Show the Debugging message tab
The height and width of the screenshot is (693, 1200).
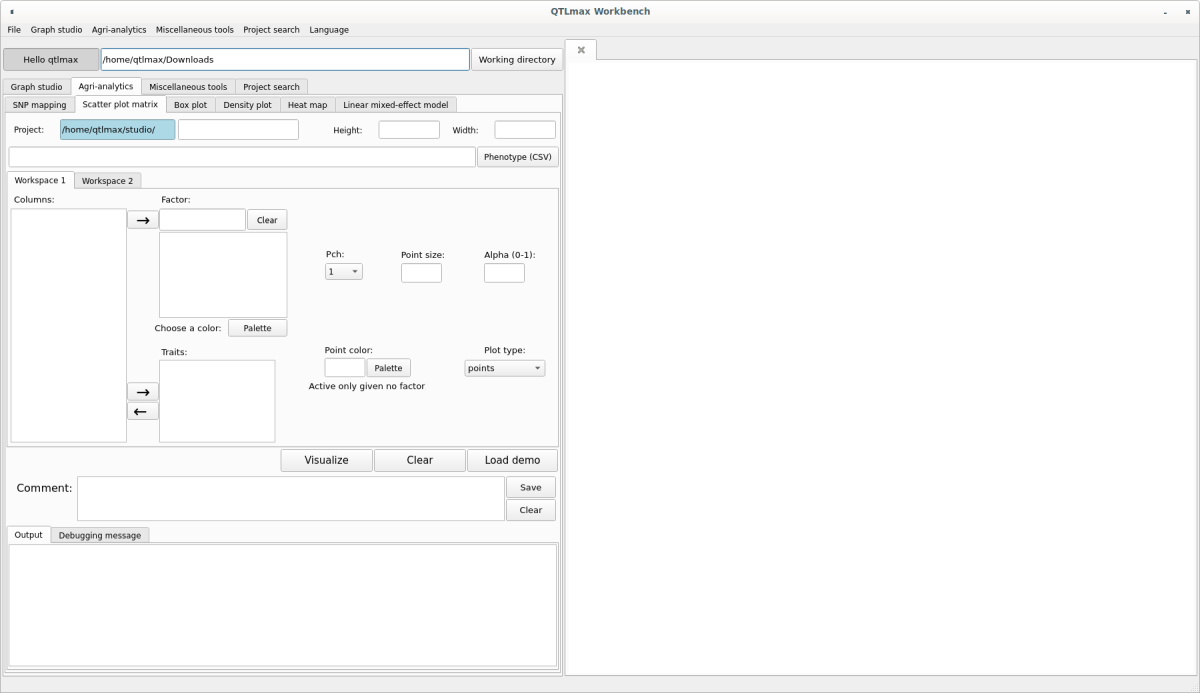pos(99,536)
